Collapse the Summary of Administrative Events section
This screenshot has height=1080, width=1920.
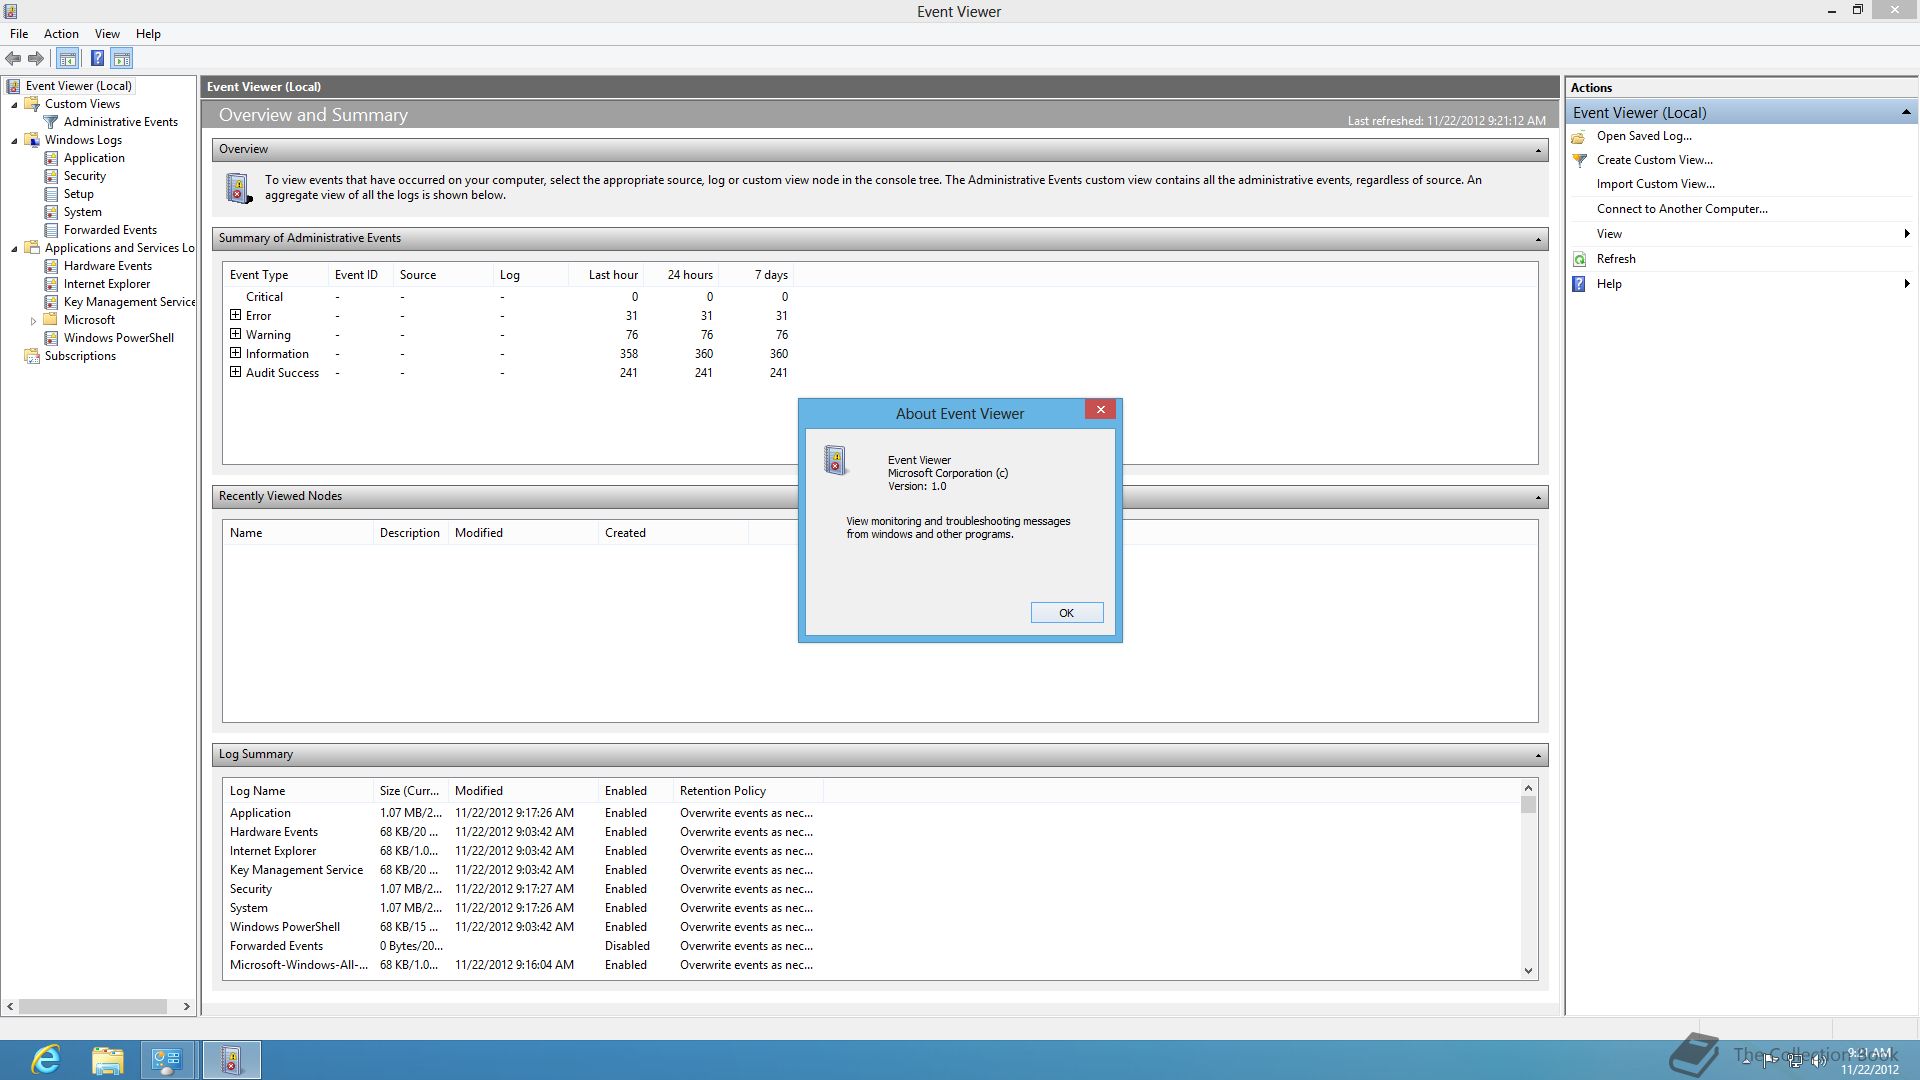point(1538,239)
